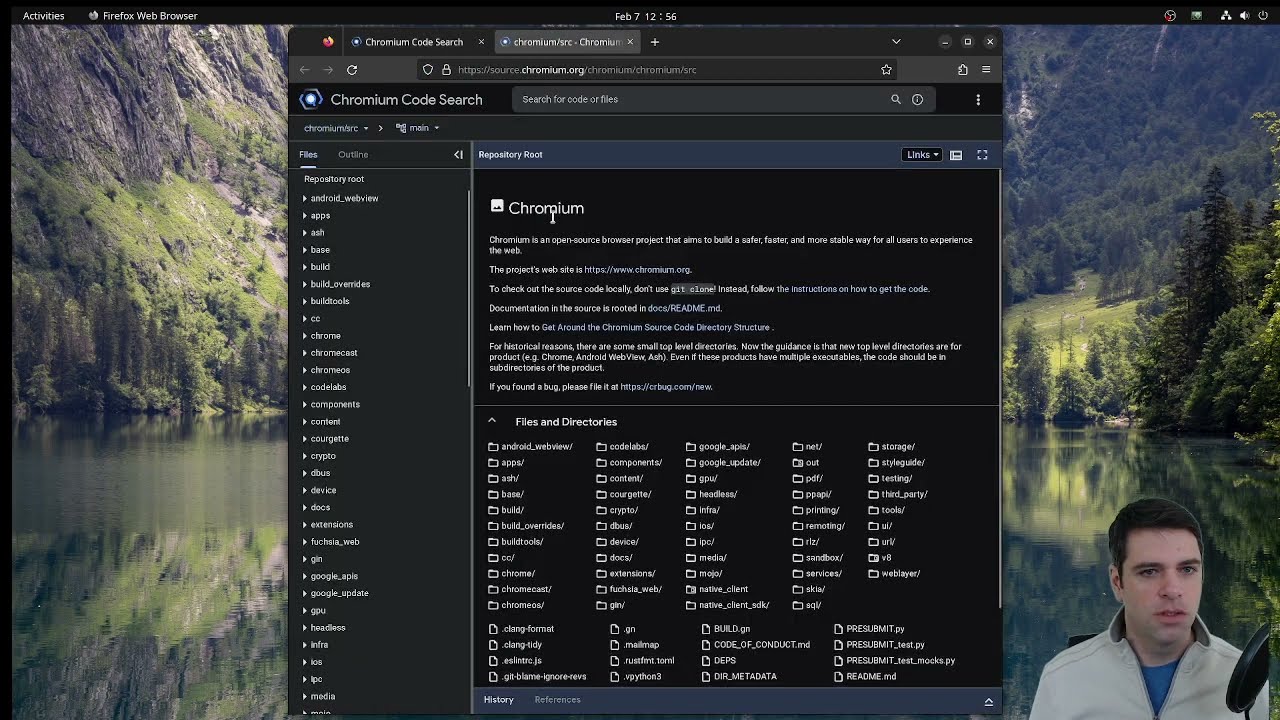The image size is (1280, 720).
Task: Reload the page in Firefox
Action: 352,70
